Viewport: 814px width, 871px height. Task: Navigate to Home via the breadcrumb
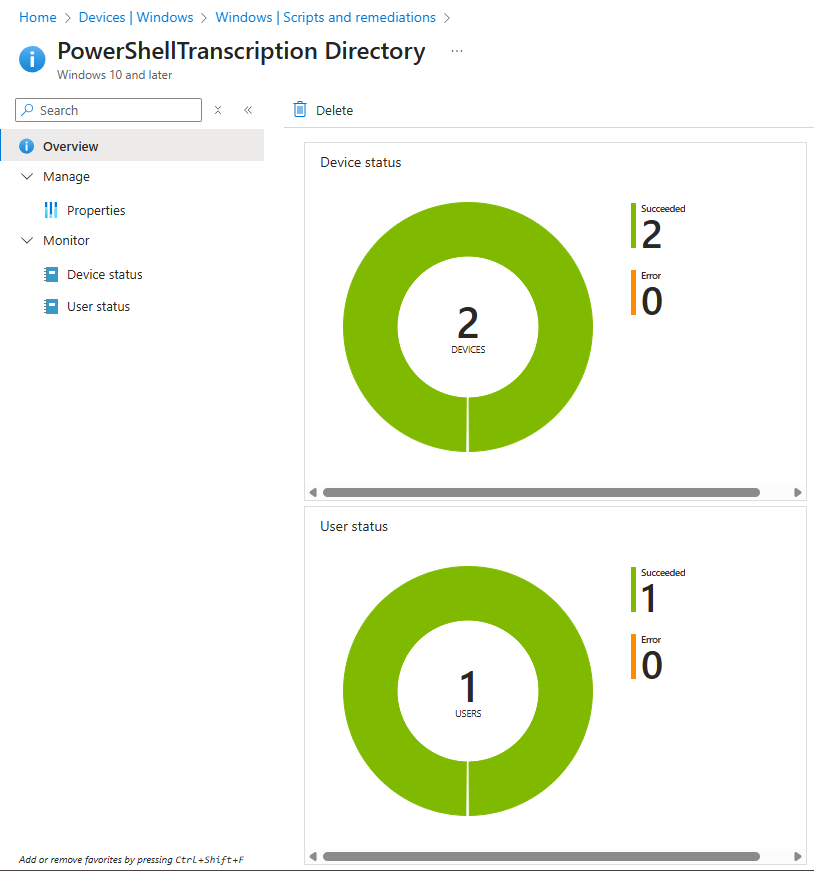tap(37, 17)
